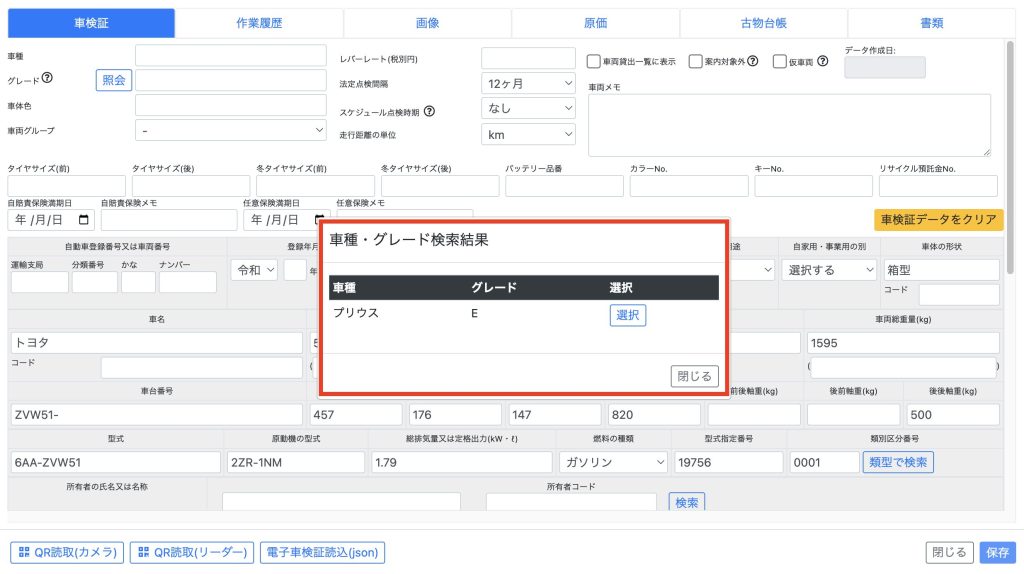This screenshot has width=1024, height=574.
Task: Enable 車両貸出一覧に表示 checkbox
Action: [594, 61]
